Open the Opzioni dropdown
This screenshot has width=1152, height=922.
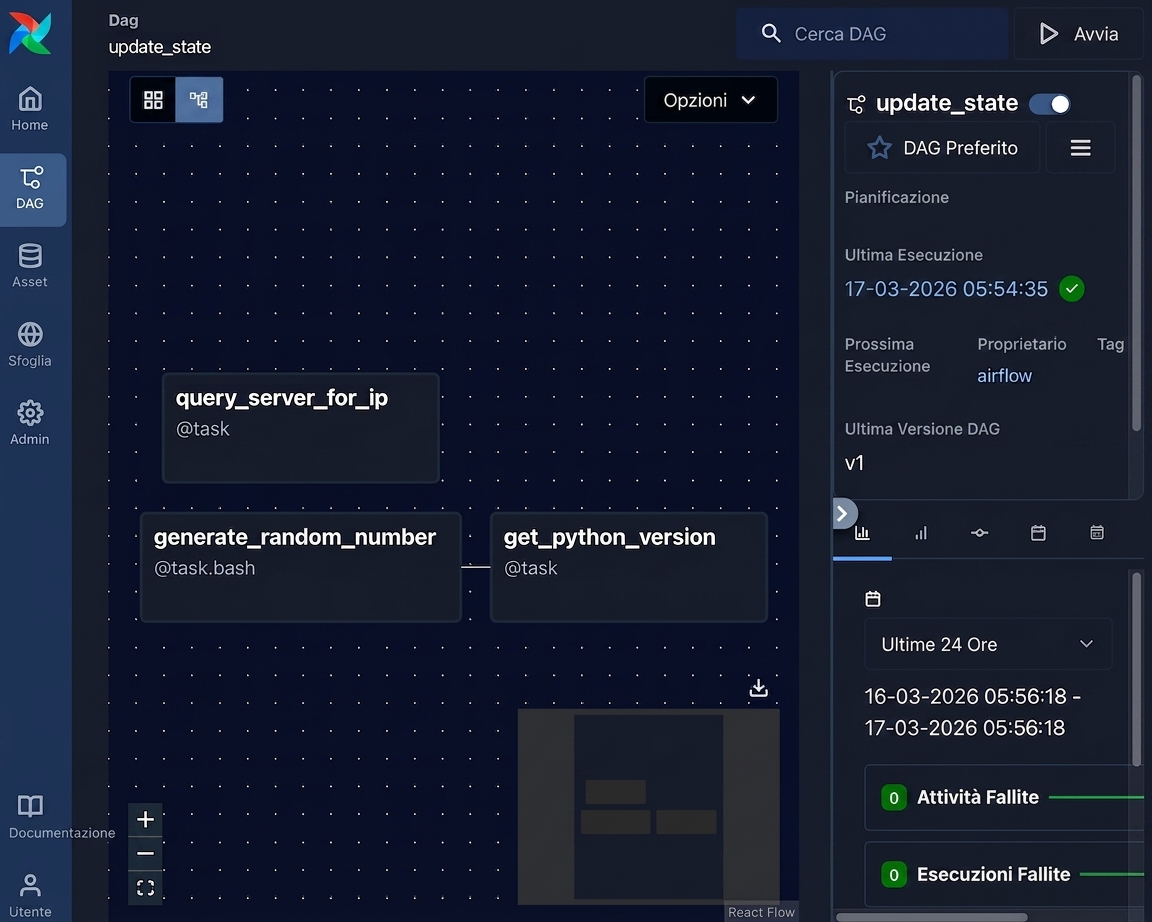point(710,100)
